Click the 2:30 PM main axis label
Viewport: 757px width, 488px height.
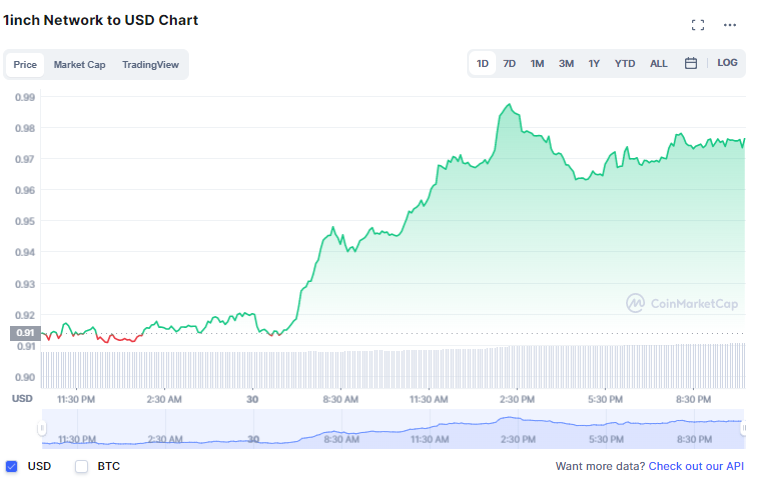coord(517,400)
